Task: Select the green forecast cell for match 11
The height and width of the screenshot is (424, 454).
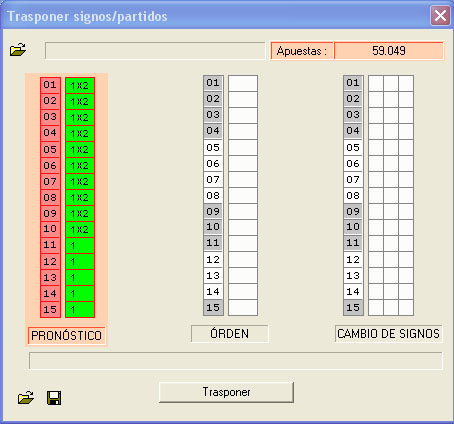Action: pos(80,245)
